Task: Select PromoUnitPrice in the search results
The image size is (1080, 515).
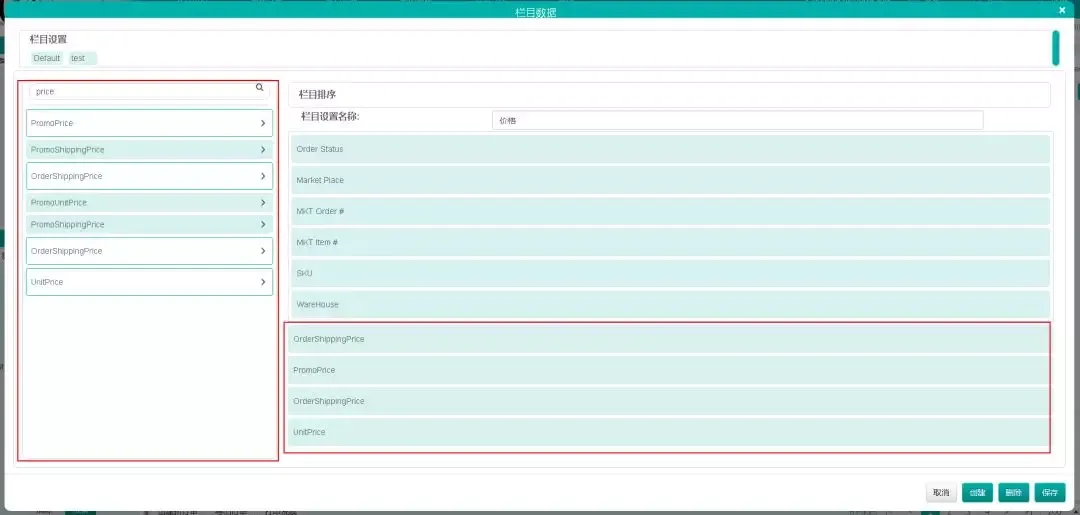Action: coord(149,202)
